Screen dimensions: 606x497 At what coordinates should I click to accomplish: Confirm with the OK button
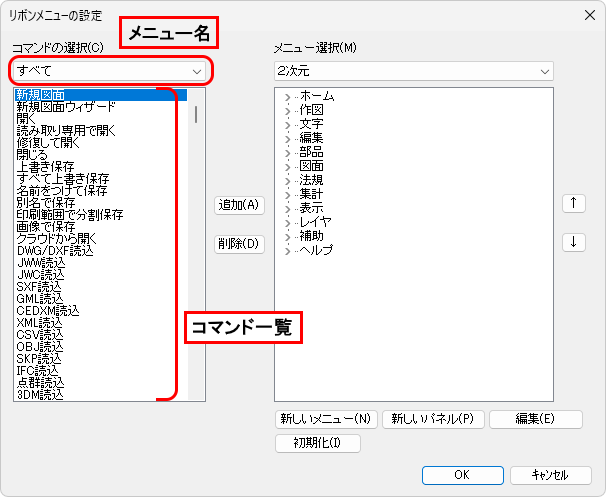pos(463,475)
